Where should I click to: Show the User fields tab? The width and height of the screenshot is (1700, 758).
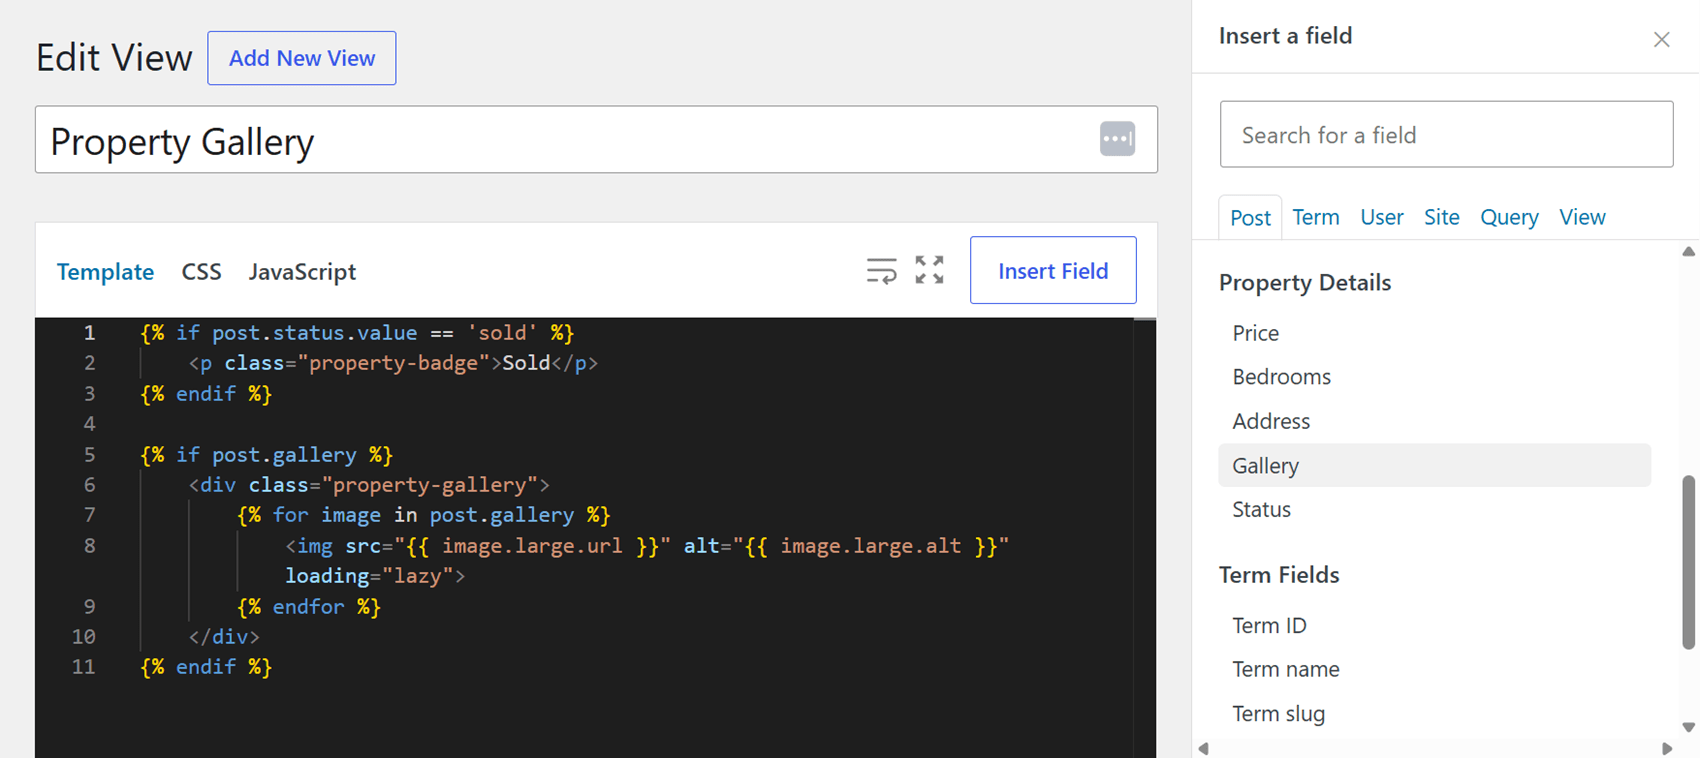[1381, 217]
